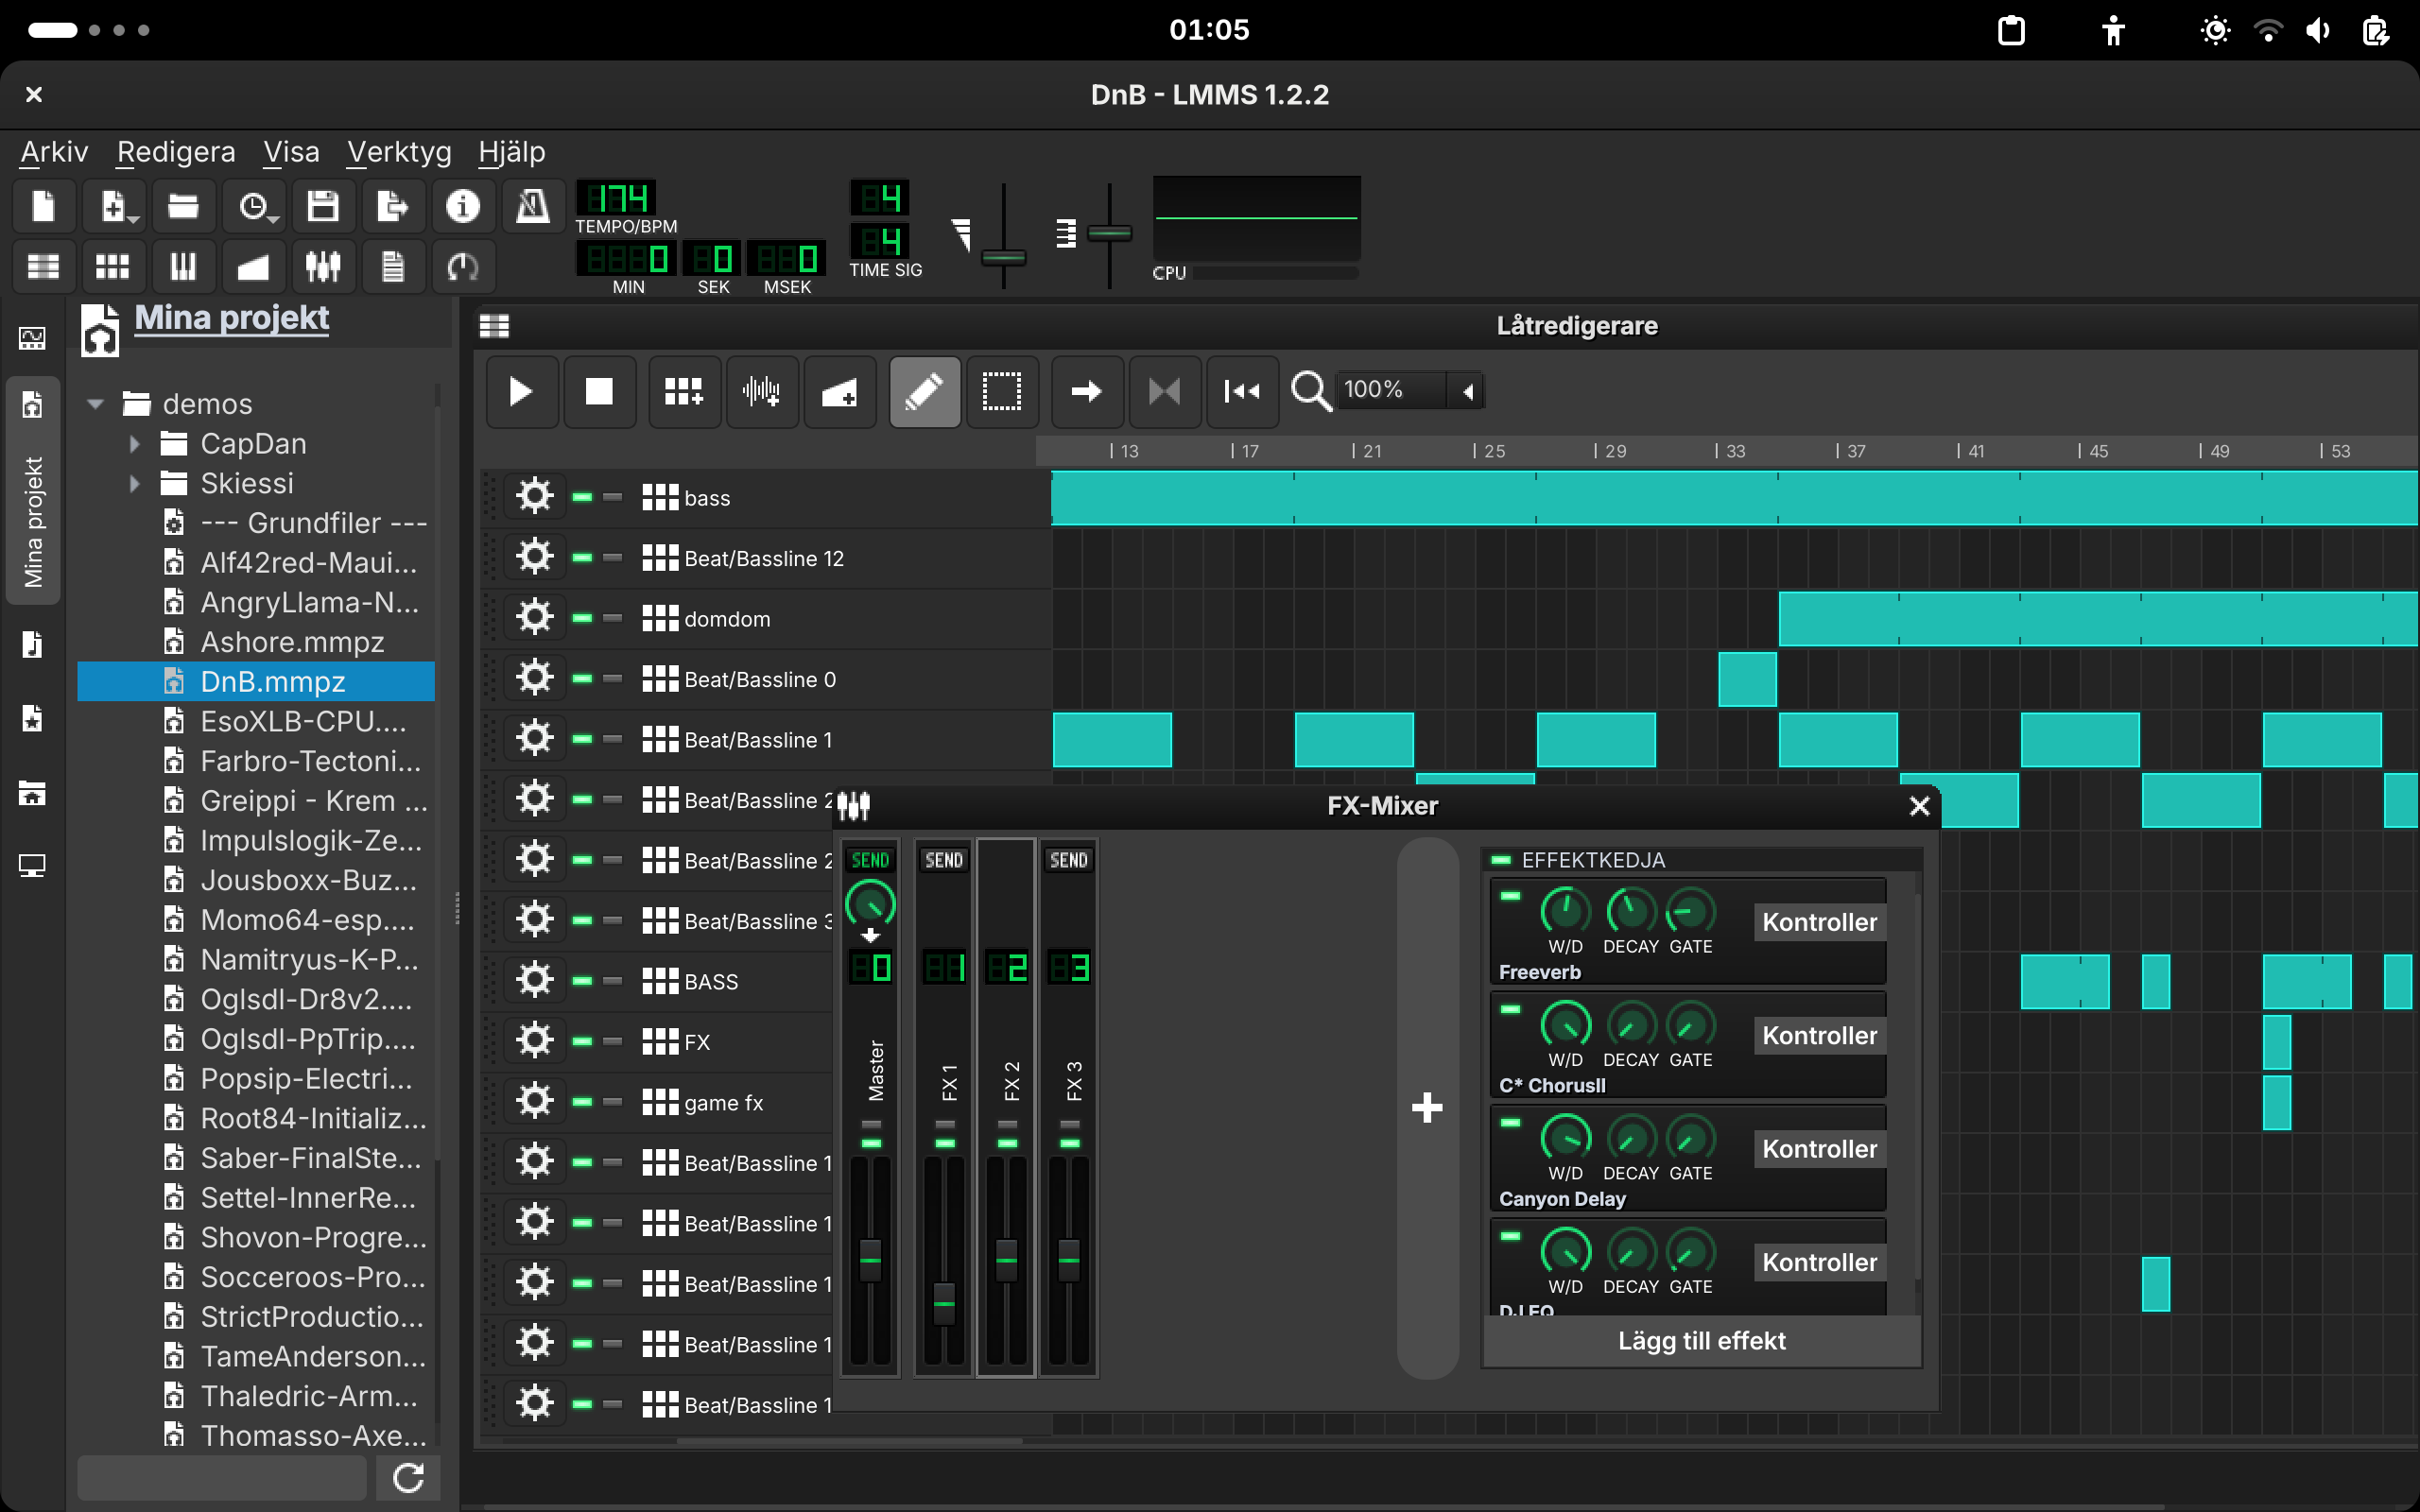2420x1512 pixels.
Task: Mute the bass track
Action: tap(583, 497)
